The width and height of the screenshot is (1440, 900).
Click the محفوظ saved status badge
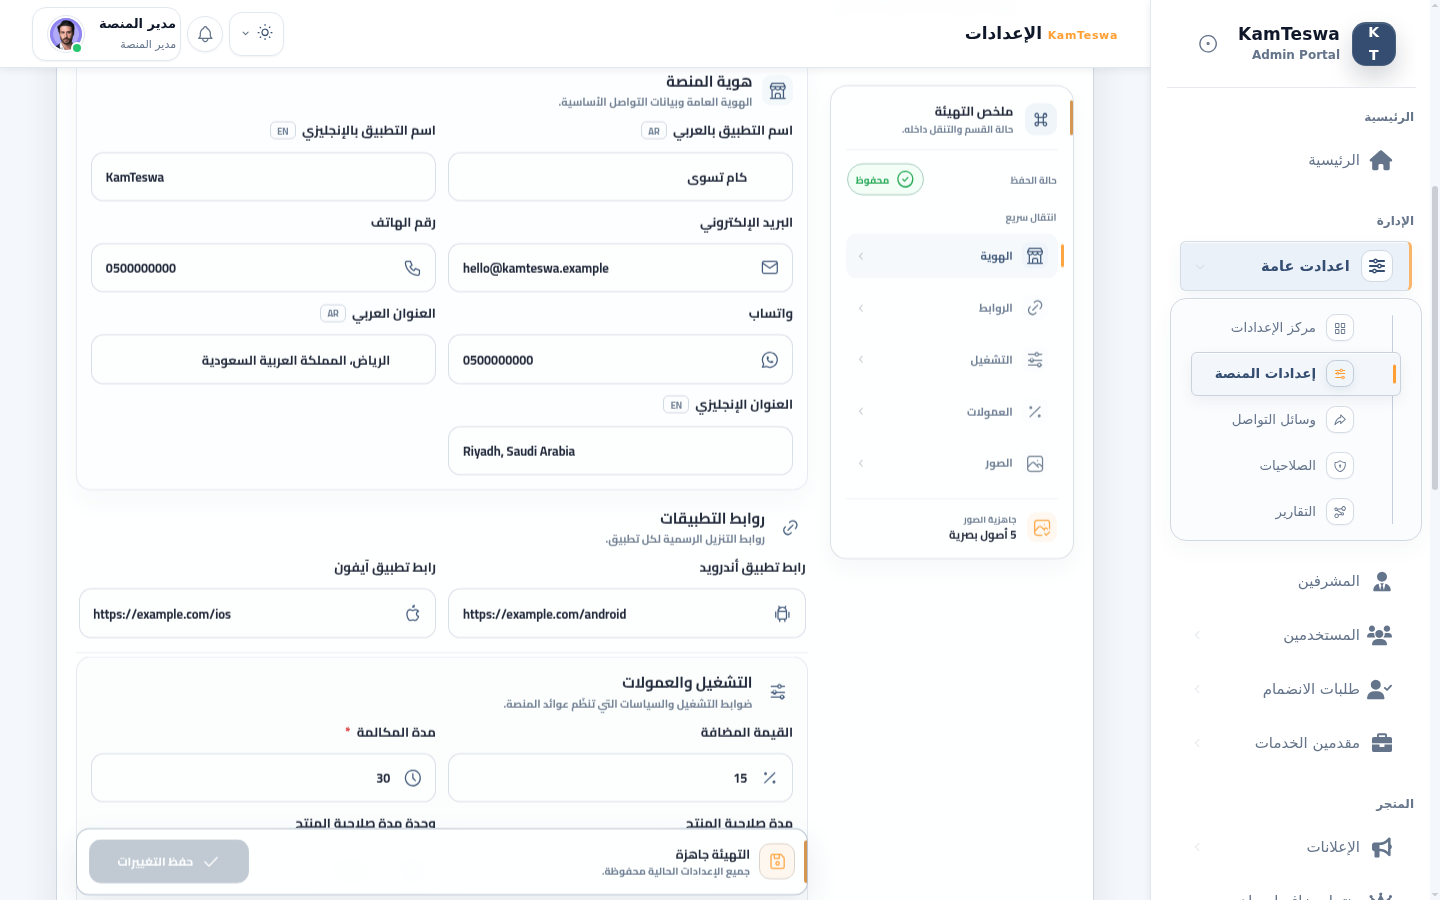pos(885,180)
